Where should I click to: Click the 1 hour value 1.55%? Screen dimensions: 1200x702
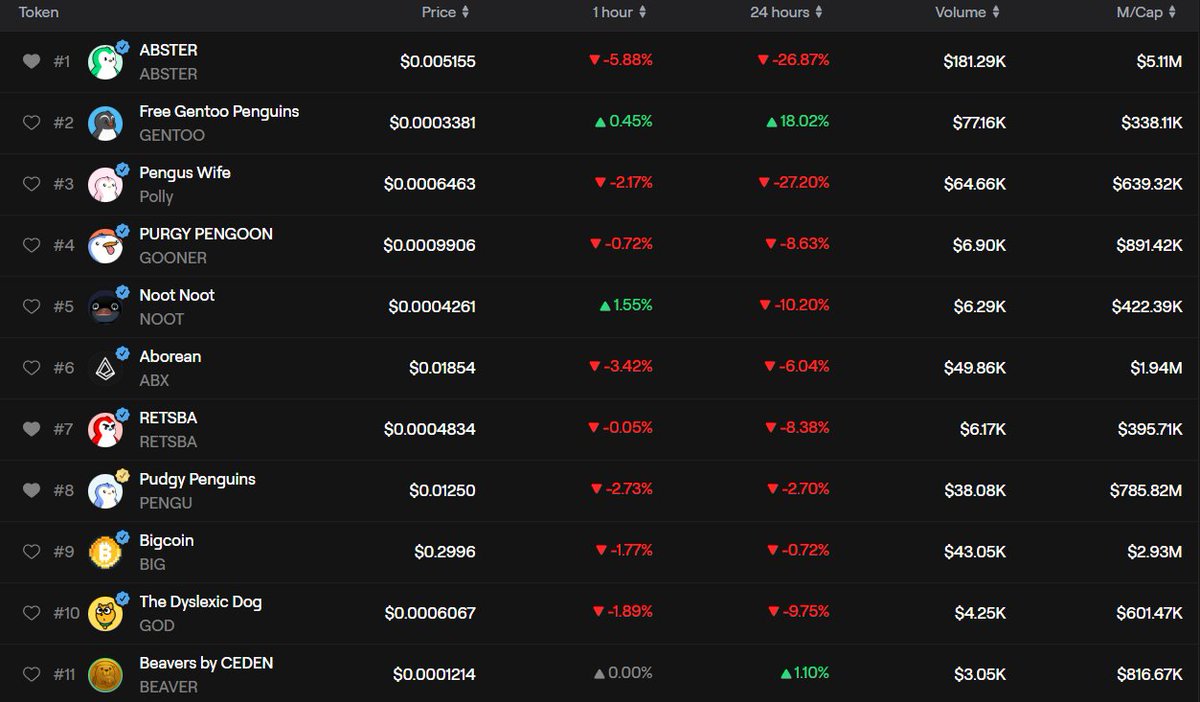pyautogui.click(x=625, y=305)
